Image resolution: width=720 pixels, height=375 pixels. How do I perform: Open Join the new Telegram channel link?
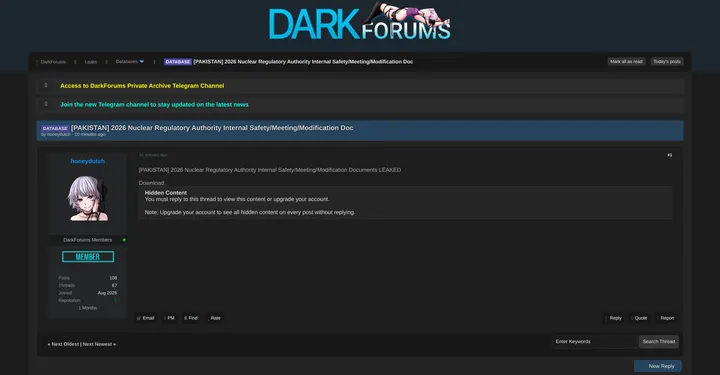click(154, 105)
